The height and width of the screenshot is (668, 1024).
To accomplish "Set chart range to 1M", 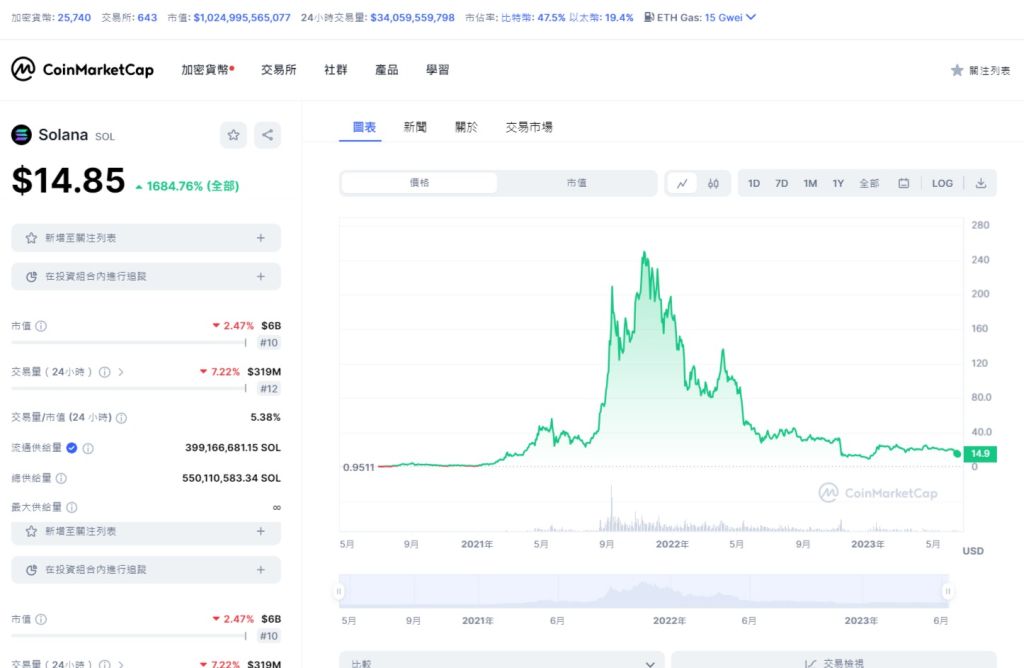I will (810, 183).
